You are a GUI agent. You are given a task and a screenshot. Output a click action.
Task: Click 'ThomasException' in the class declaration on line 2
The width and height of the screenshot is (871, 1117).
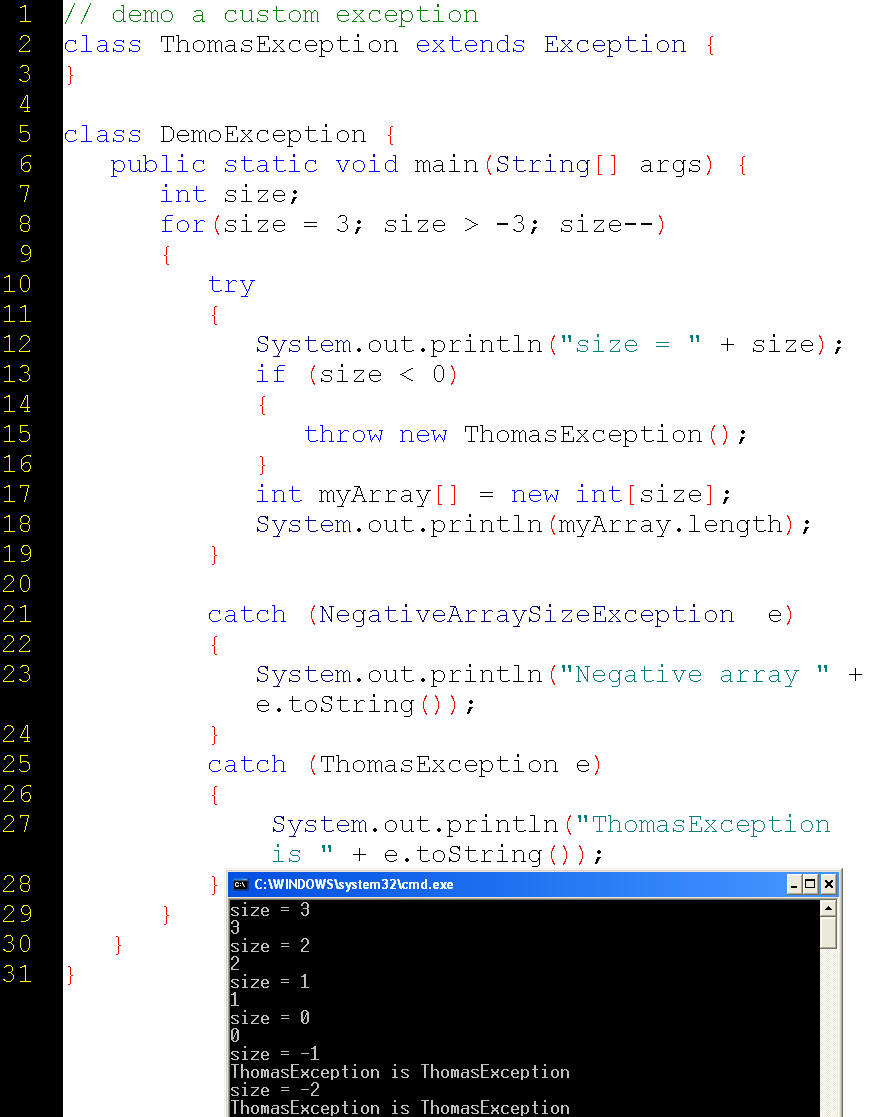[279, 45]
